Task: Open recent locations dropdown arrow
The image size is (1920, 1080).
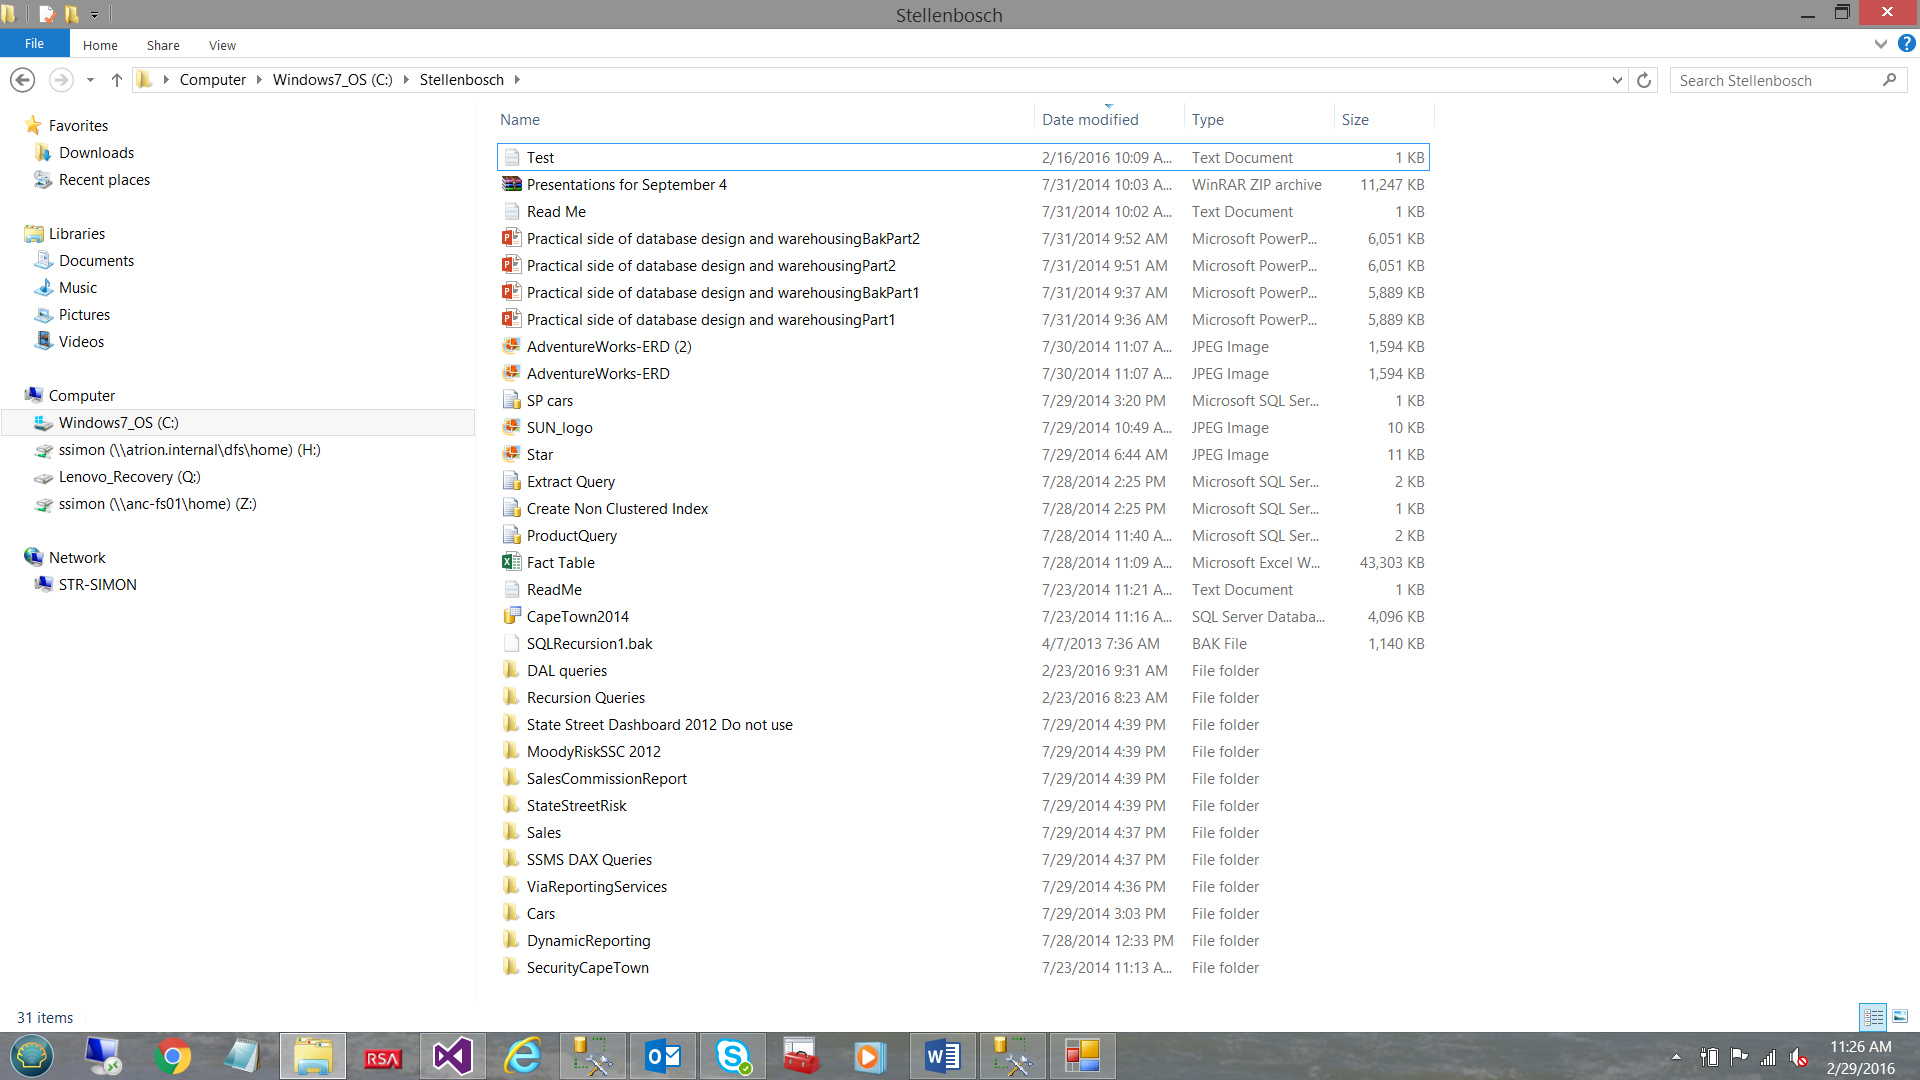Action: click(90, 80)
